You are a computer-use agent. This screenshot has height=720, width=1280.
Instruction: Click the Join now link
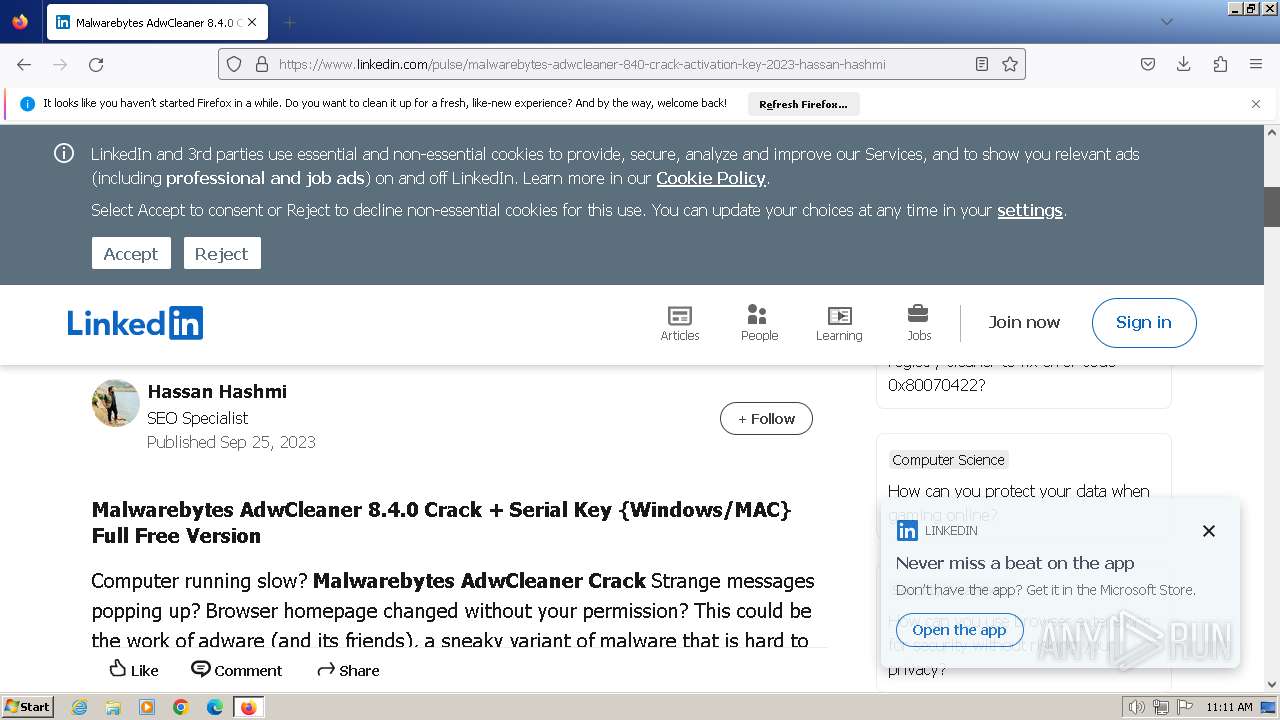(1024, 322)
